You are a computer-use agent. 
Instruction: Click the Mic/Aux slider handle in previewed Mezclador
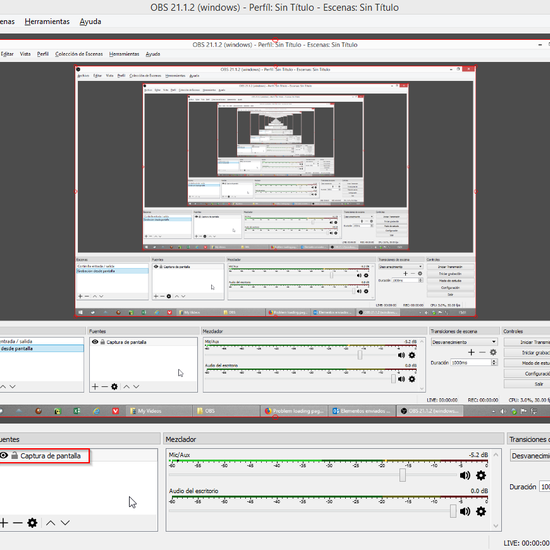point(360,355)
